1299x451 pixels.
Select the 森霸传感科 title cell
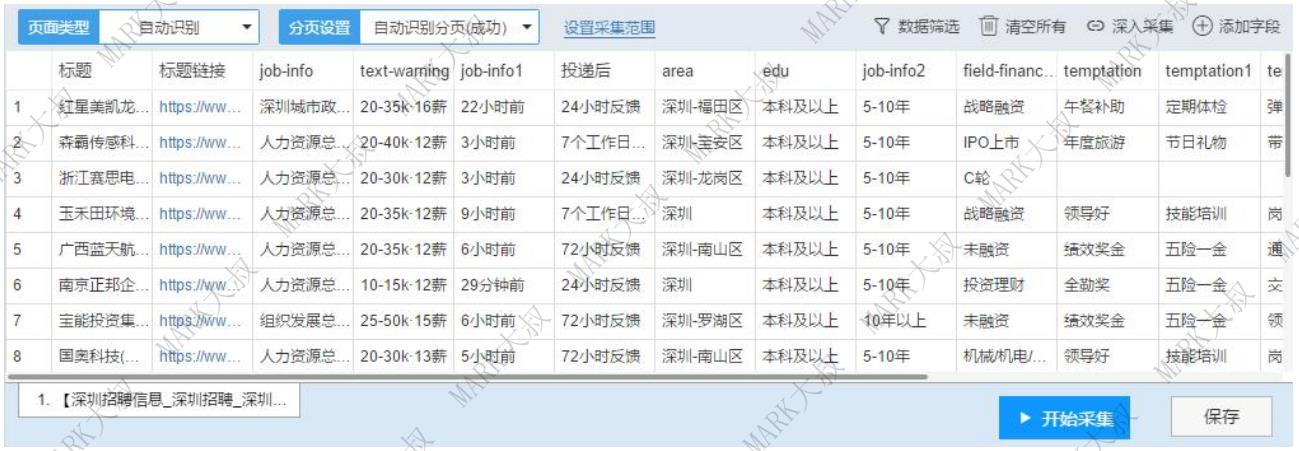[101, 143]
